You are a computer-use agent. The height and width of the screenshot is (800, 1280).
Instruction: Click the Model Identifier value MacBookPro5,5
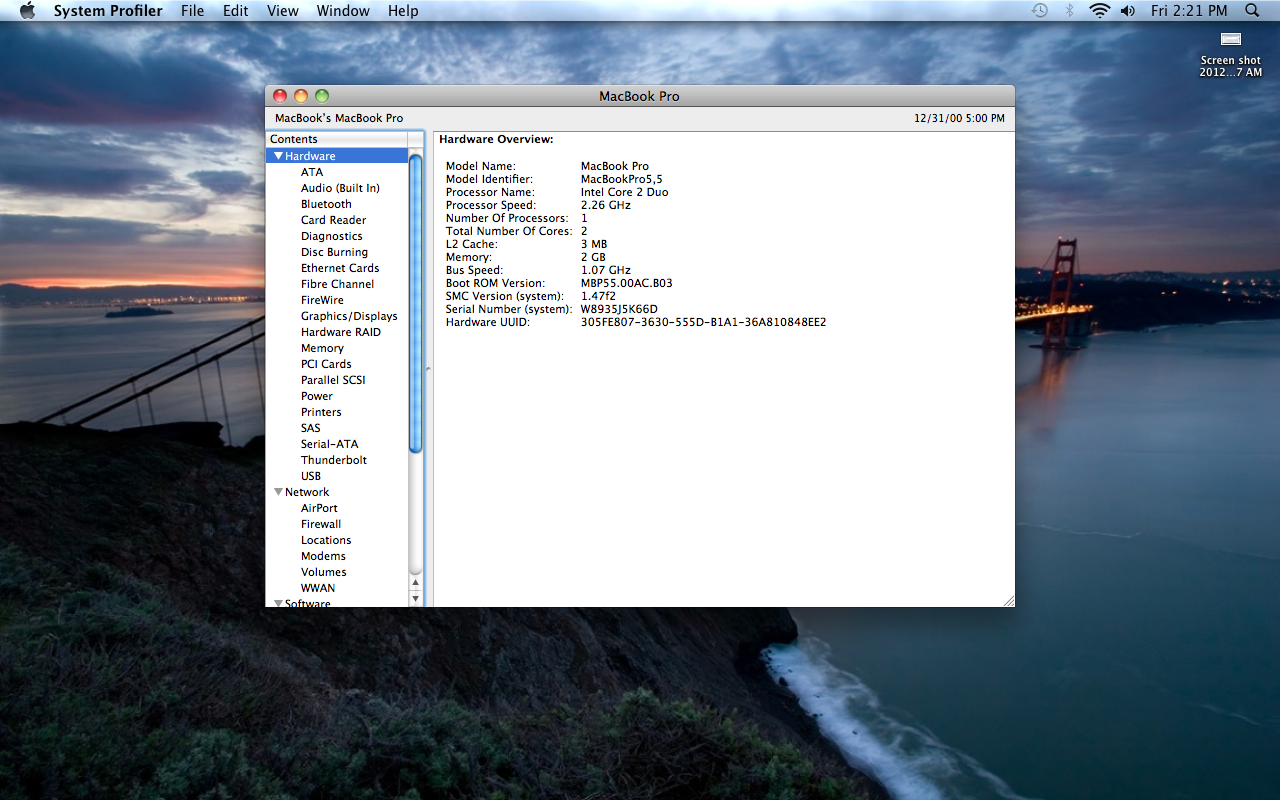click(621, 179)
